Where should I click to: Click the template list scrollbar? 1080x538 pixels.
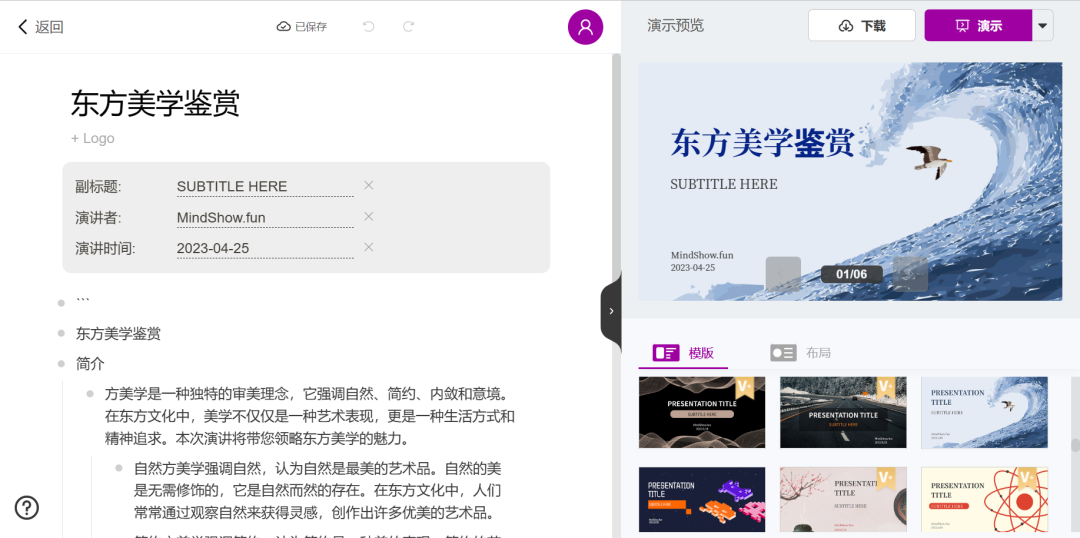click(1075, 446)
